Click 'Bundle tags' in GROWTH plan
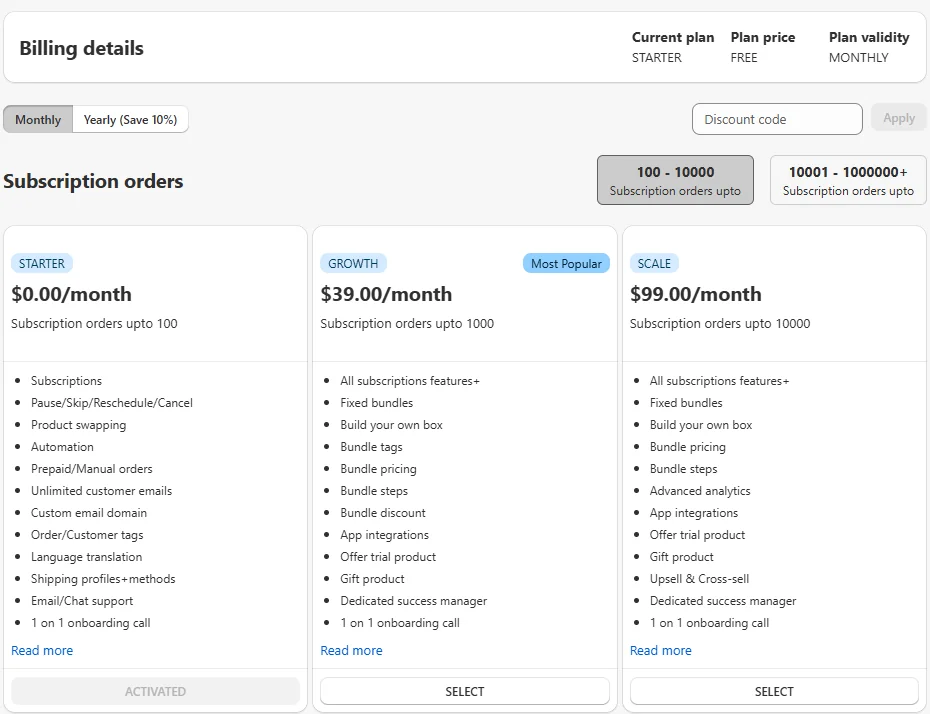Screen dimensions: 930x714 tap(371, 447)
